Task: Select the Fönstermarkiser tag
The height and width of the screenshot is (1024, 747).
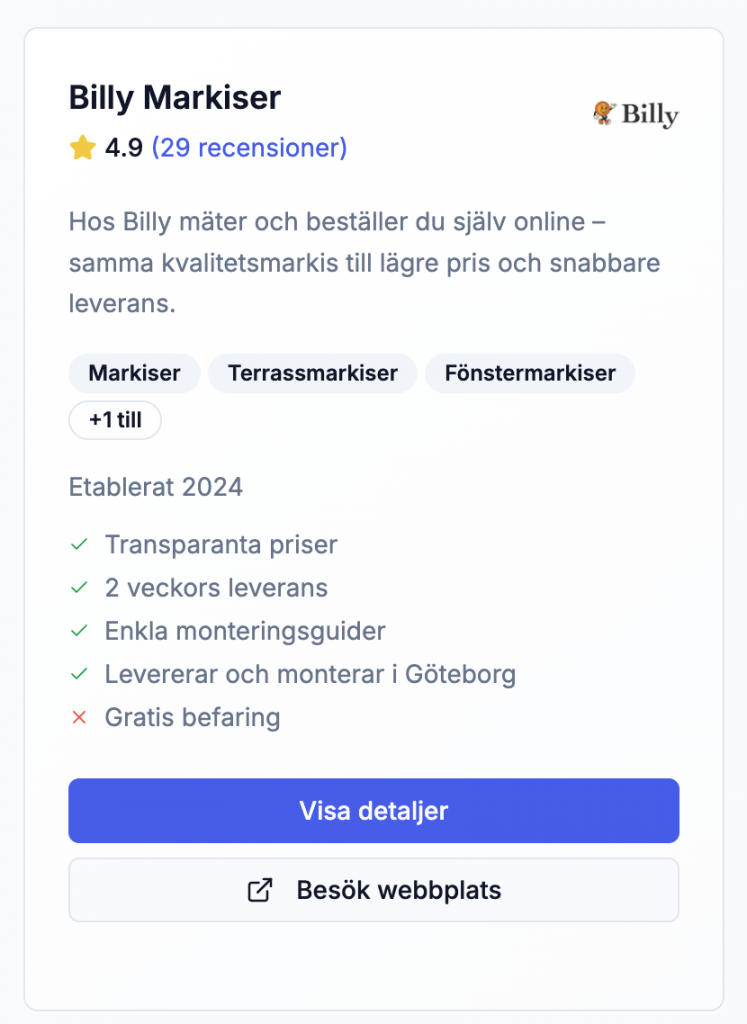Action: [x=530, y=373]
